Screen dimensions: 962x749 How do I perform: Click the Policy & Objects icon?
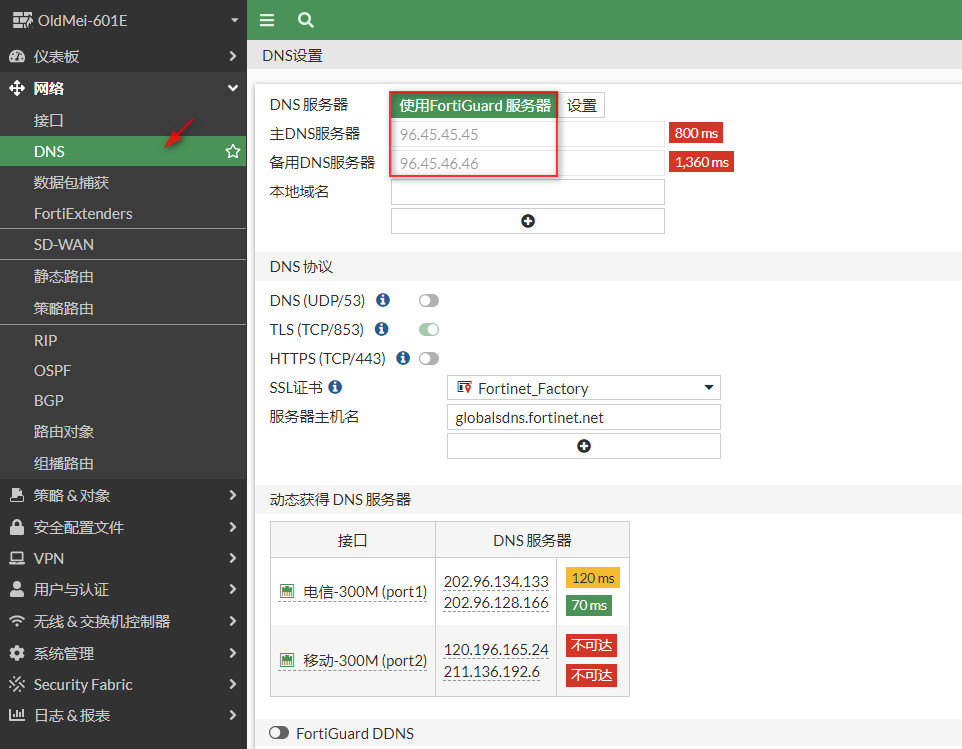[x=17, y=495]
